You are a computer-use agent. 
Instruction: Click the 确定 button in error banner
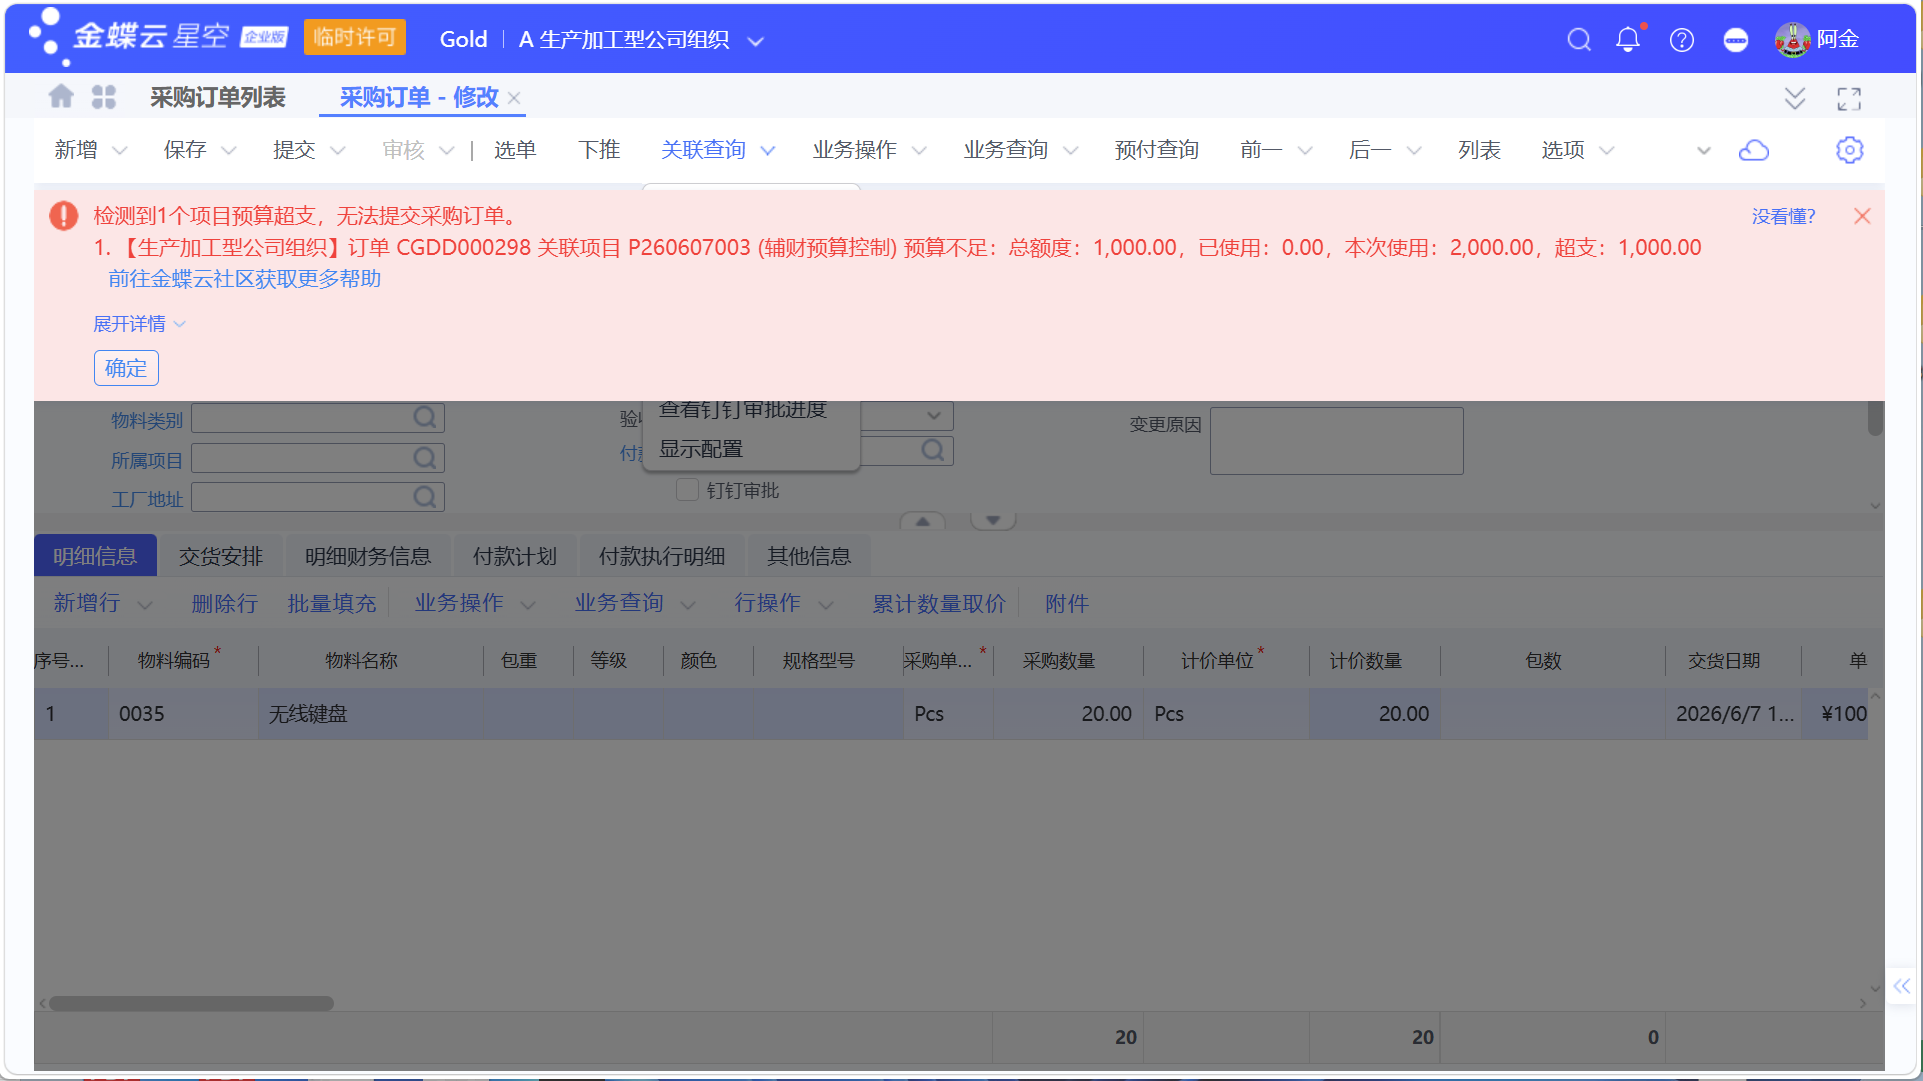pyautogui.click(x=126, y=368)
